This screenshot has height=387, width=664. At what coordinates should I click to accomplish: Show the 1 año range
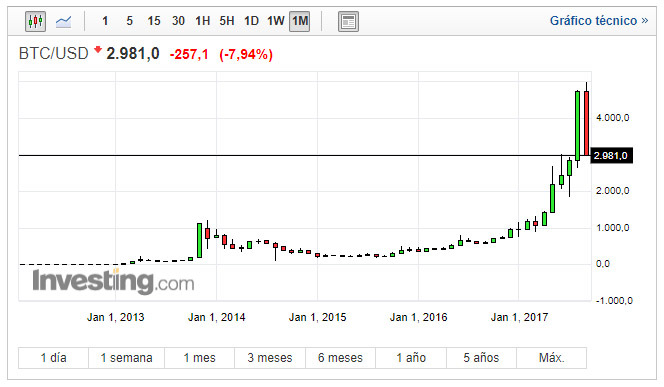click(x=411, y=358)
